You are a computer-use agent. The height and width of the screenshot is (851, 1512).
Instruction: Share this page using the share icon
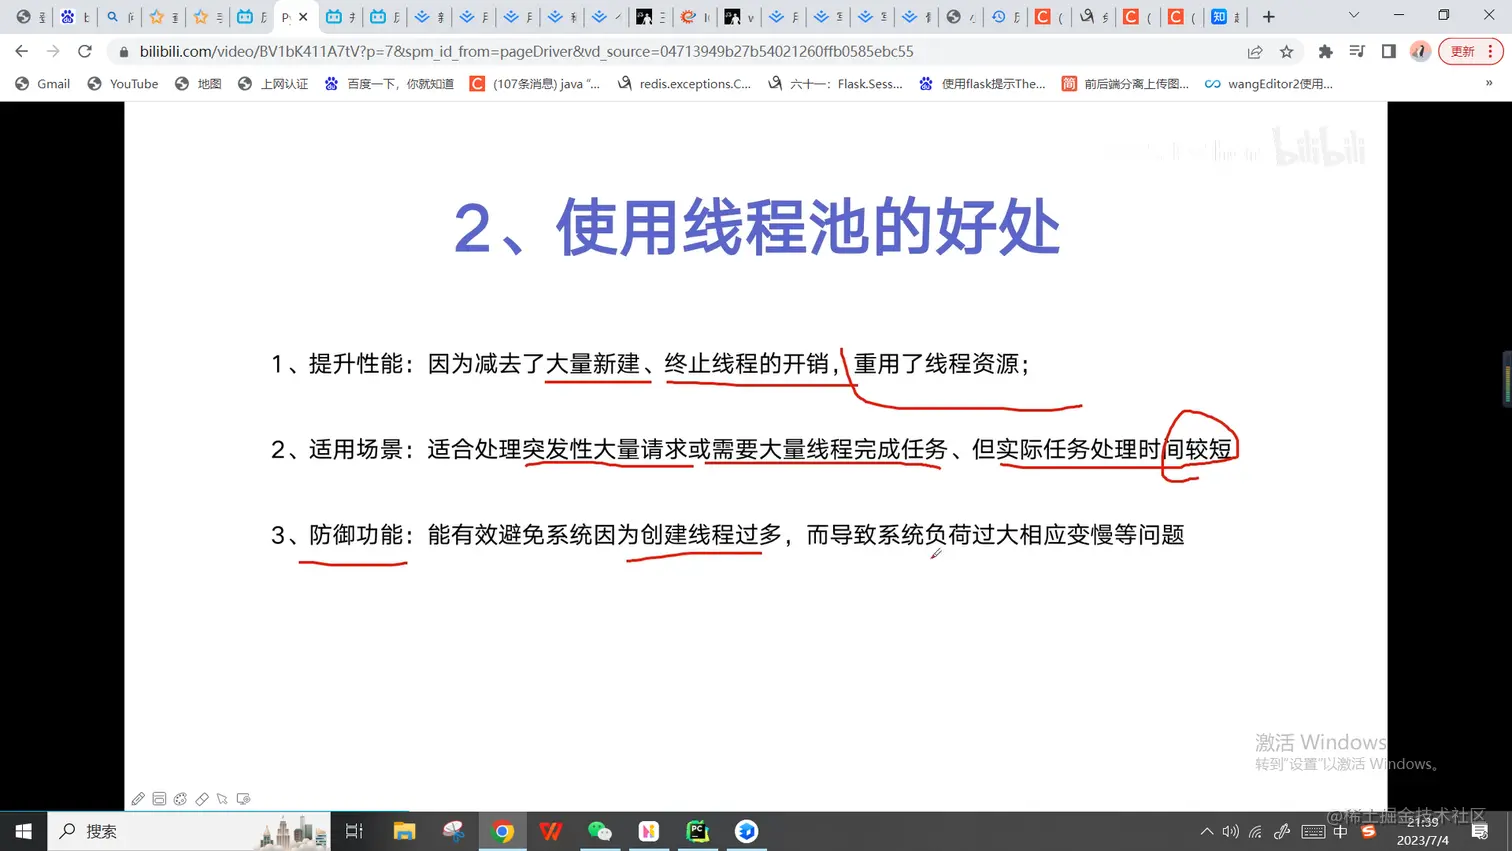tap(1255, 52)
